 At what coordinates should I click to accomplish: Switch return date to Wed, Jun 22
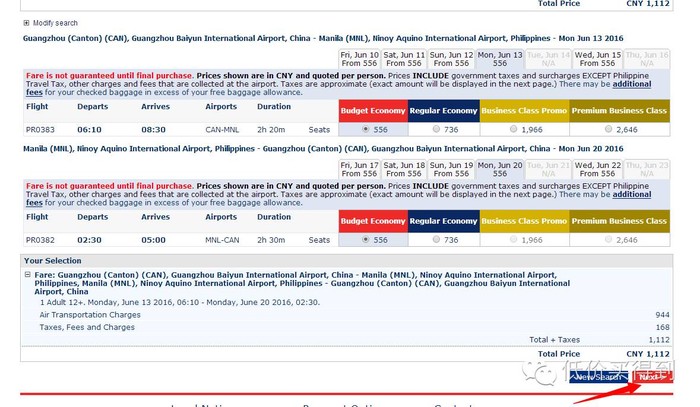tap(598, 169)
